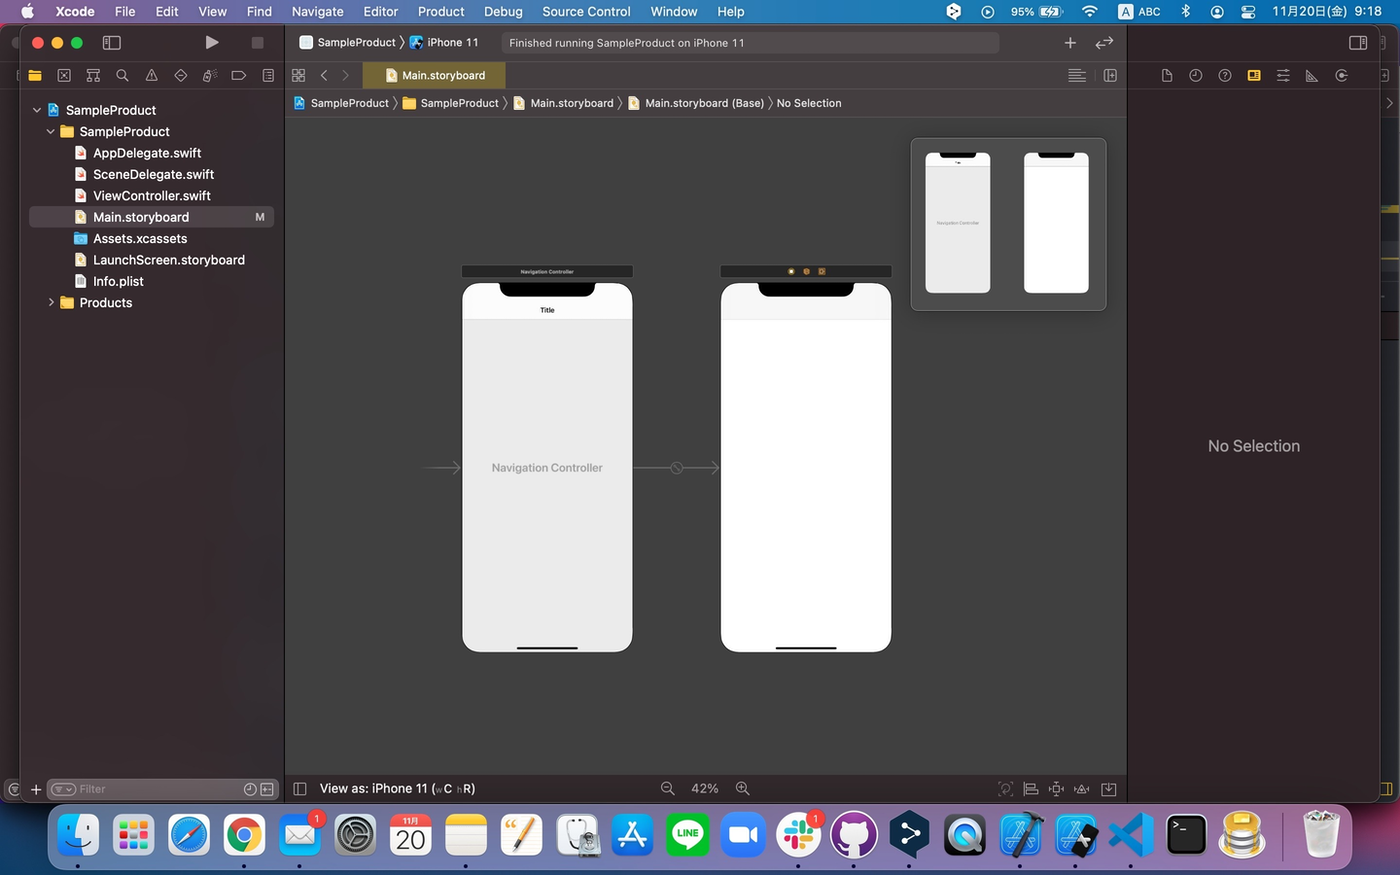Open the Breakpoint navigator icon
Viewport: 1400px width, 875px height.
238,75
